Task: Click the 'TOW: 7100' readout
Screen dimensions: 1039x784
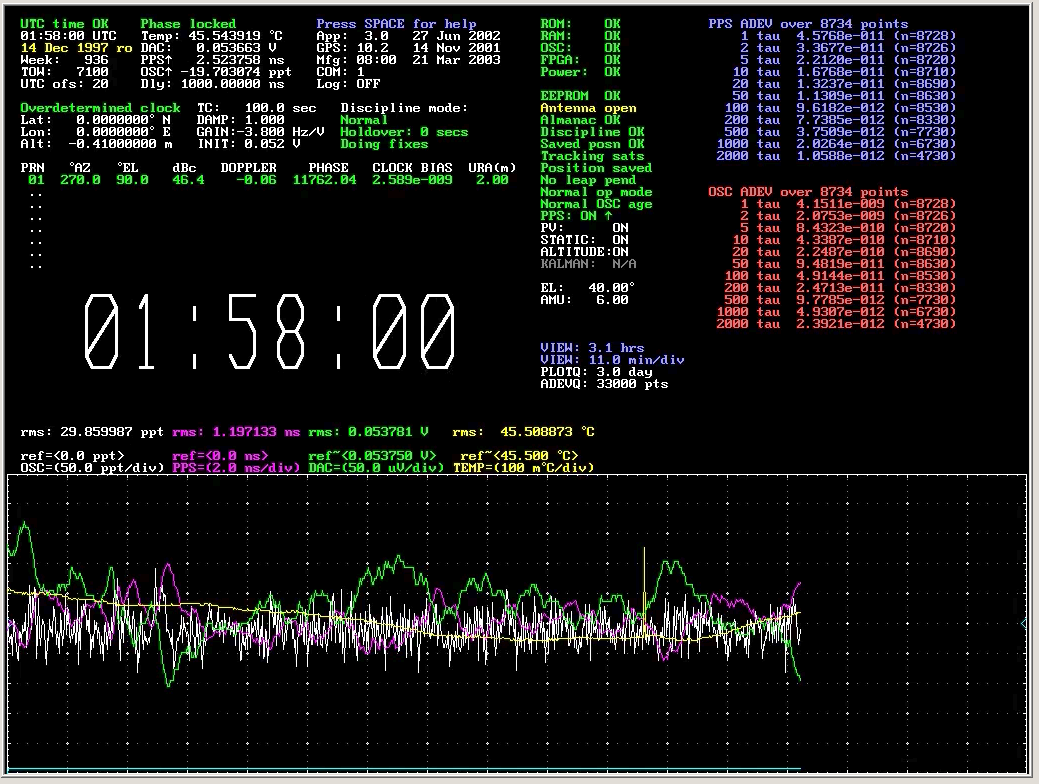Action: pyautogui.click(x=64, y=72)
